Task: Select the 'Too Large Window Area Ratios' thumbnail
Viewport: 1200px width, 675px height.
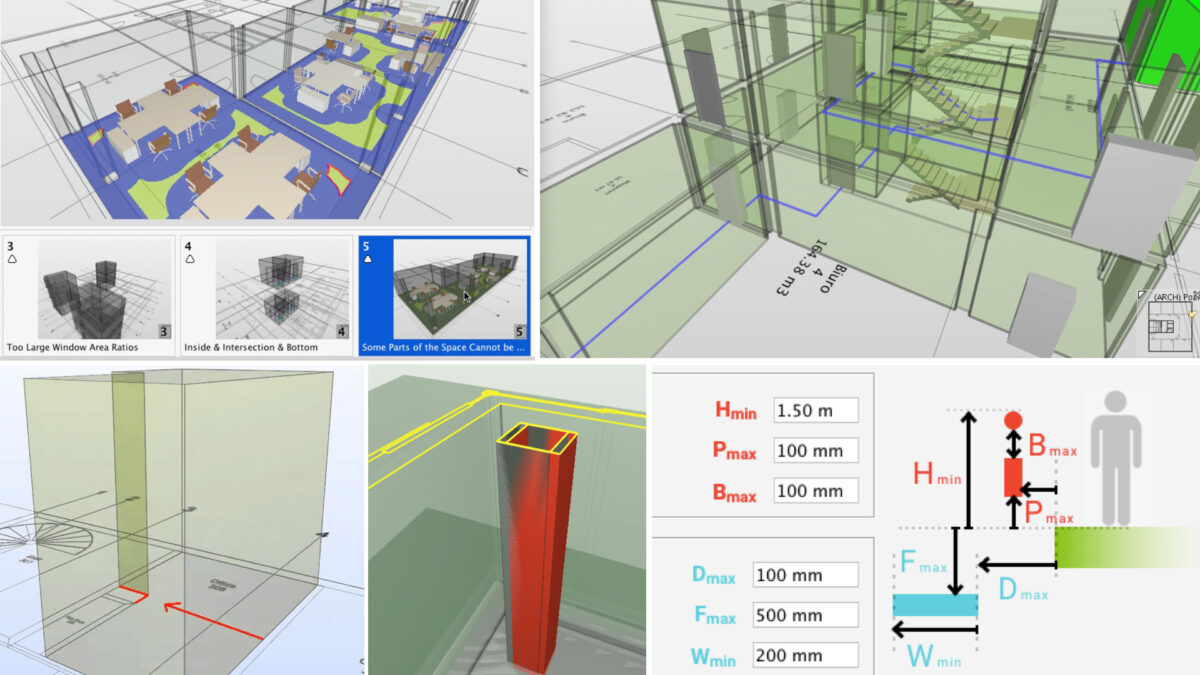Action: click(x=88, y=294)
